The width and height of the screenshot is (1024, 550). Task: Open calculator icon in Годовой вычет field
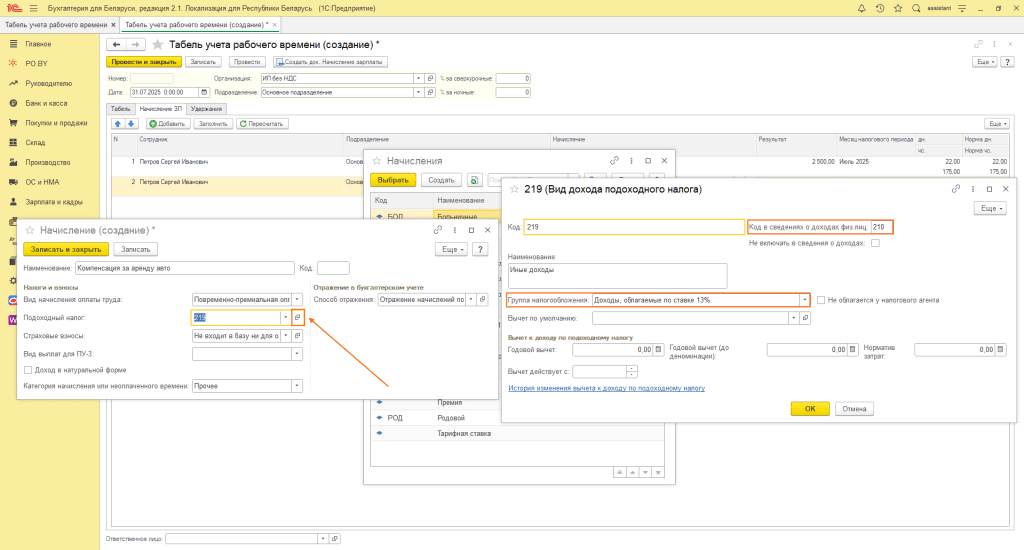click(x=658, y=349)
